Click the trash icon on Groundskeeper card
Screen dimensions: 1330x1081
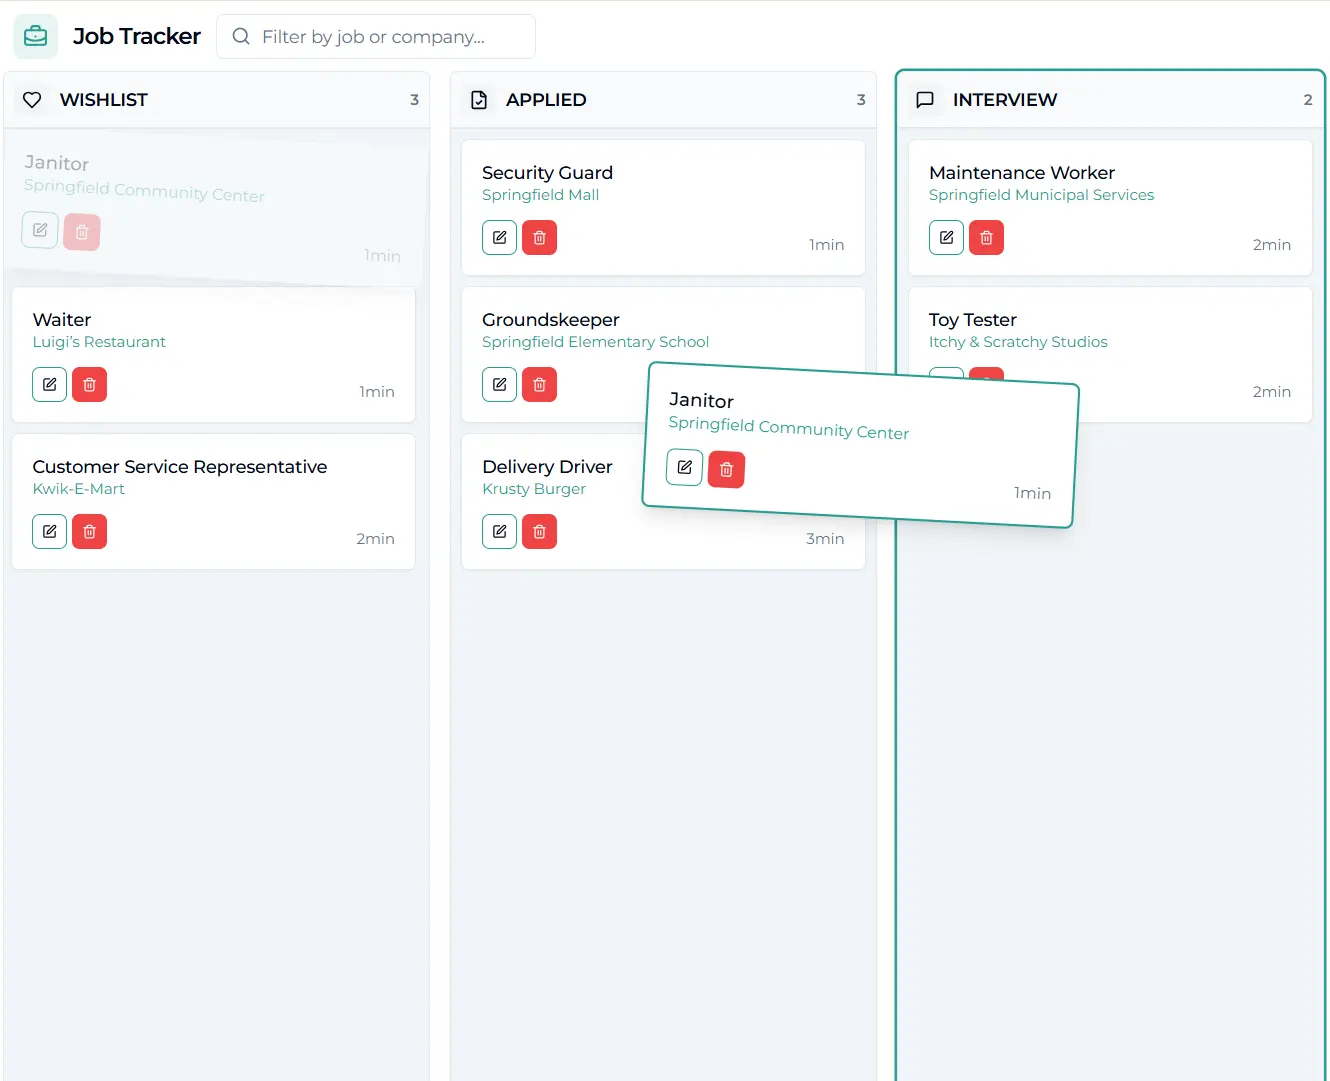540,384
